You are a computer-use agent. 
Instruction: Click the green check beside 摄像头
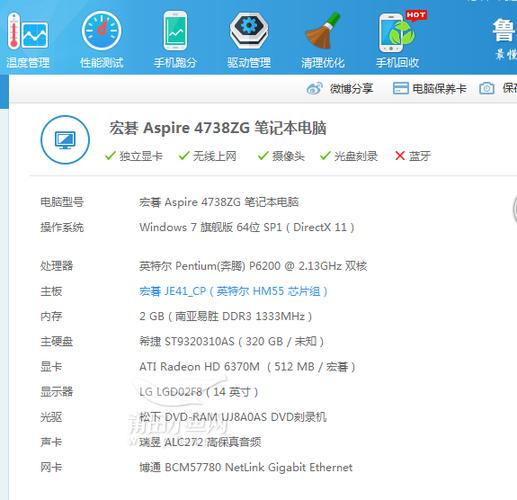(x=263, y=155)
